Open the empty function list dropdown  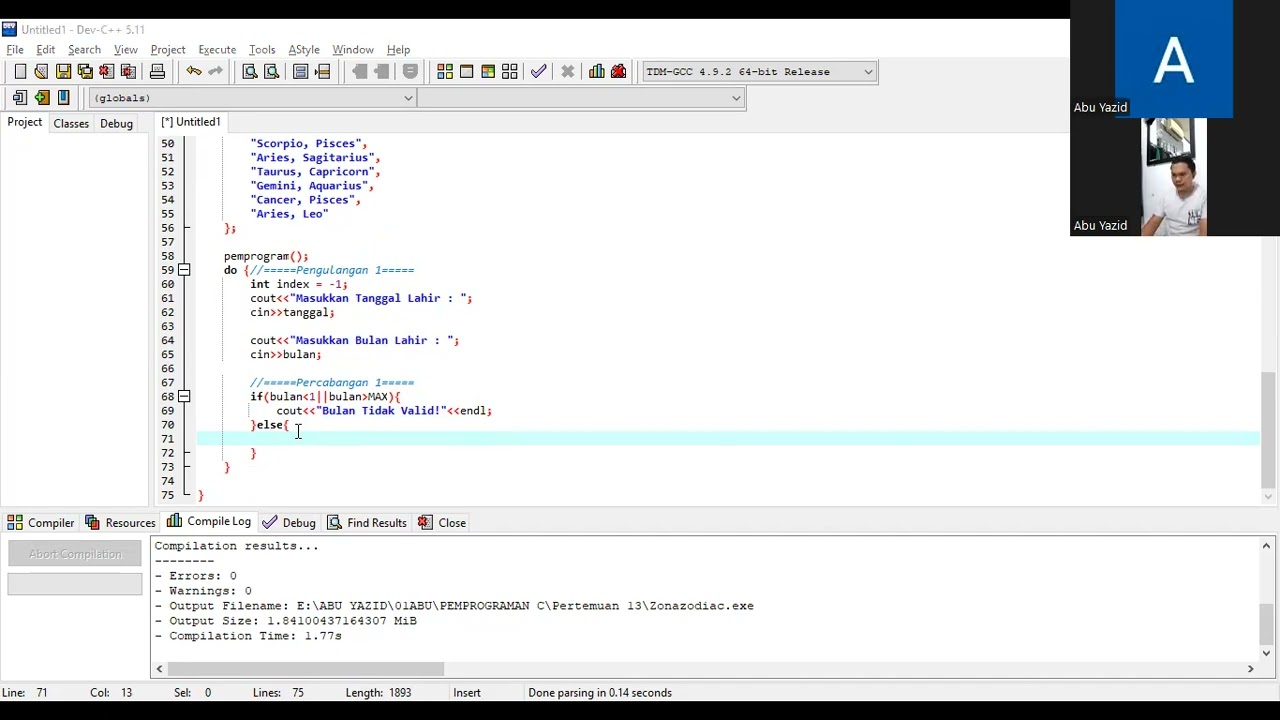click(581, 97)
